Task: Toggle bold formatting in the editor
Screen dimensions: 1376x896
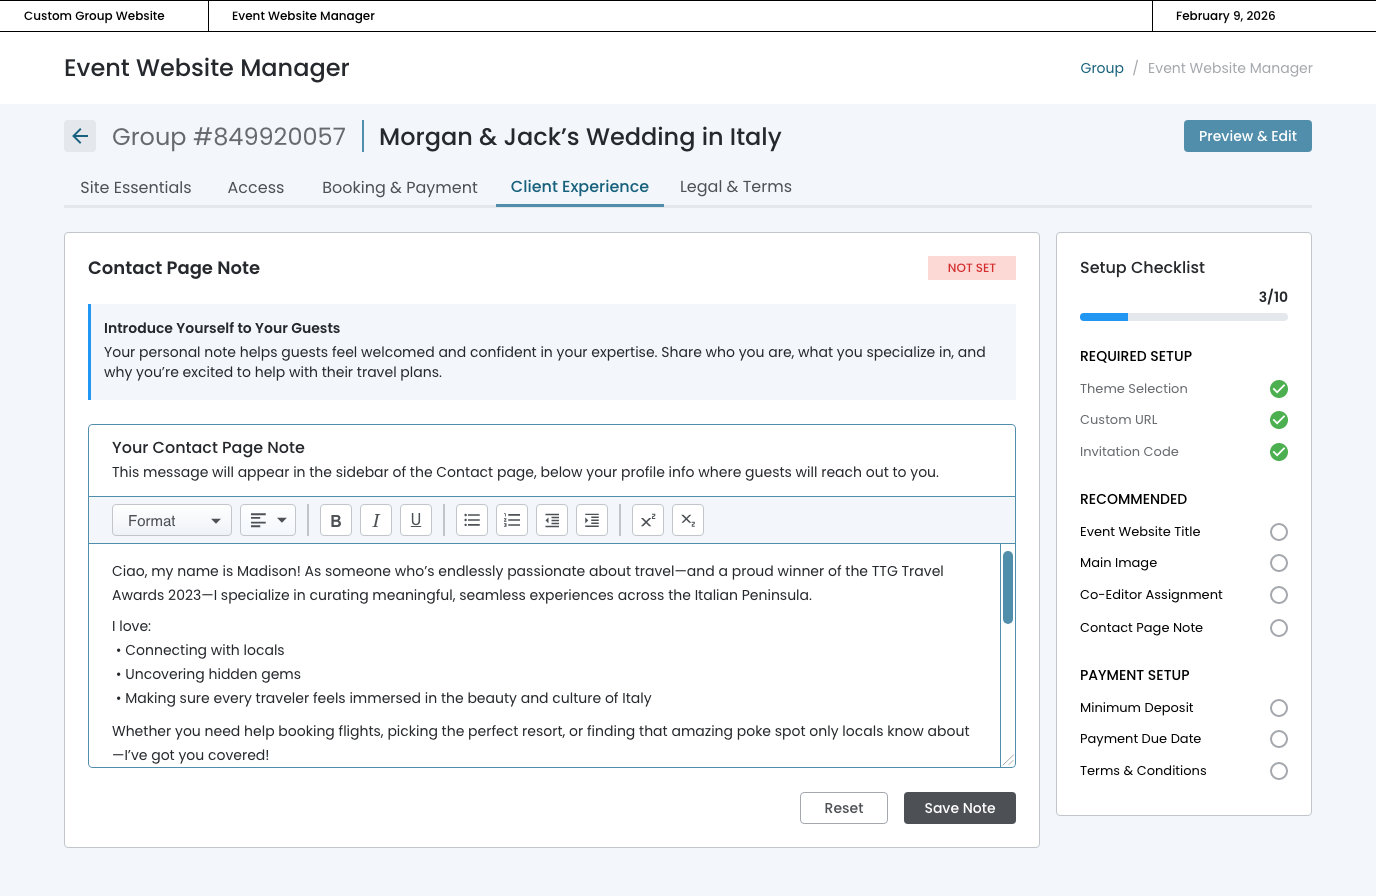Action: (x=336, y=520)
